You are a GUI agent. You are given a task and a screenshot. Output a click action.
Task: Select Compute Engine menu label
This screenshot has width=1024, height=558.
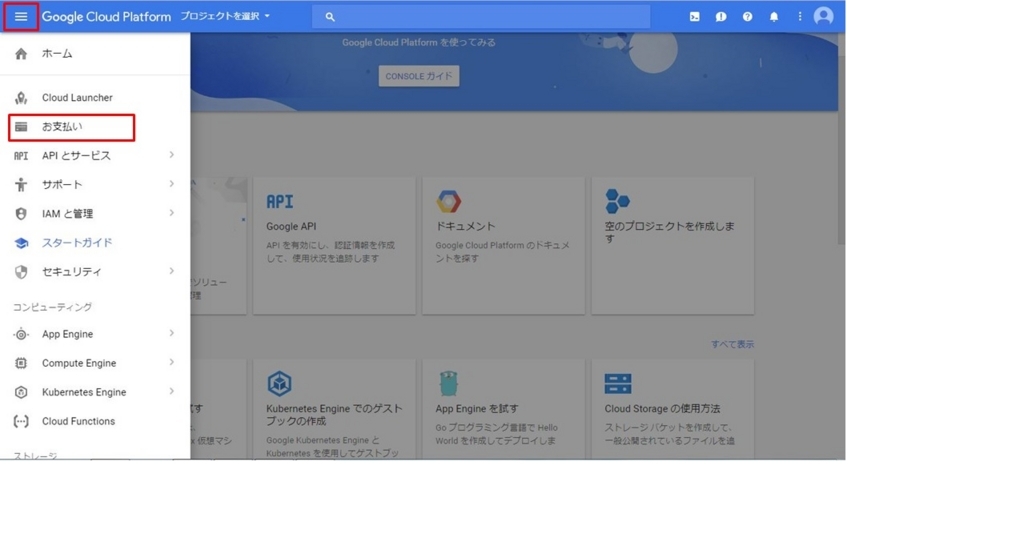pos(79,363)
